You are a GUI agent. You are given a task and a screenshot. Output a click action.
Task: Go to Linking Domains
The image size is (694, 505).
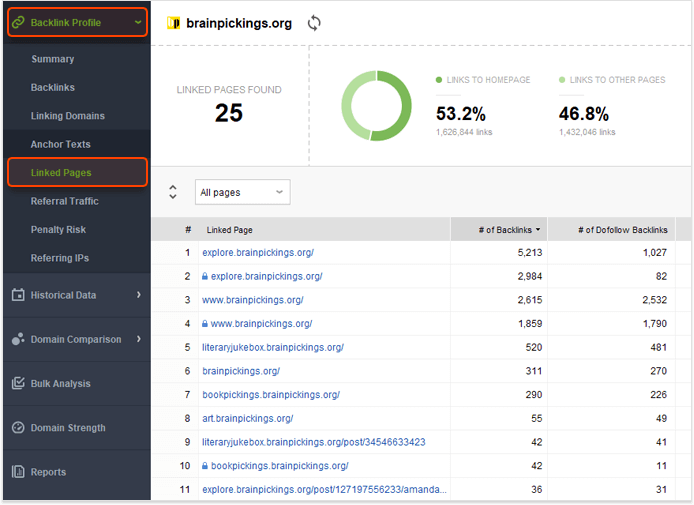[68, 116]
